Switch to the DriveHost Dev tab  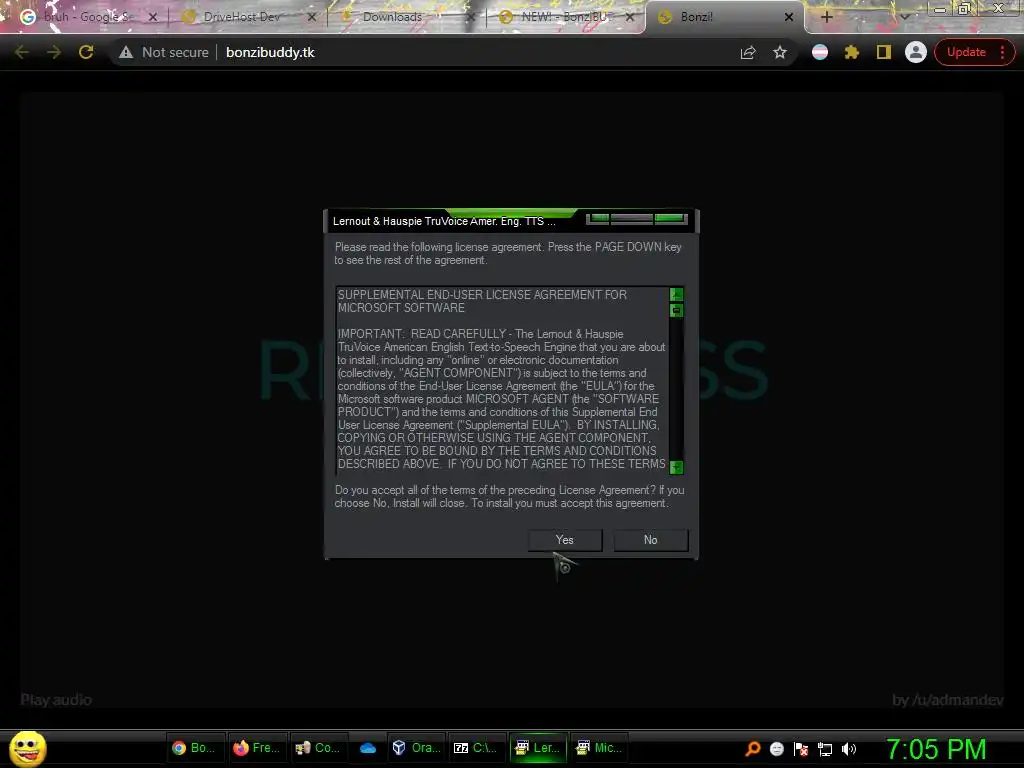pyautogui.click(x=242, y=17)
